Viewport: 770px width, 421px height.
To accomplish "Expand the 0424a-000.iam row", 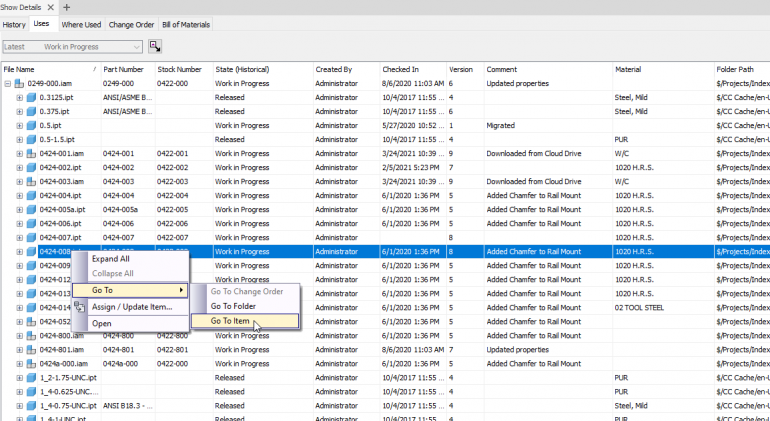I will [20, 364].
